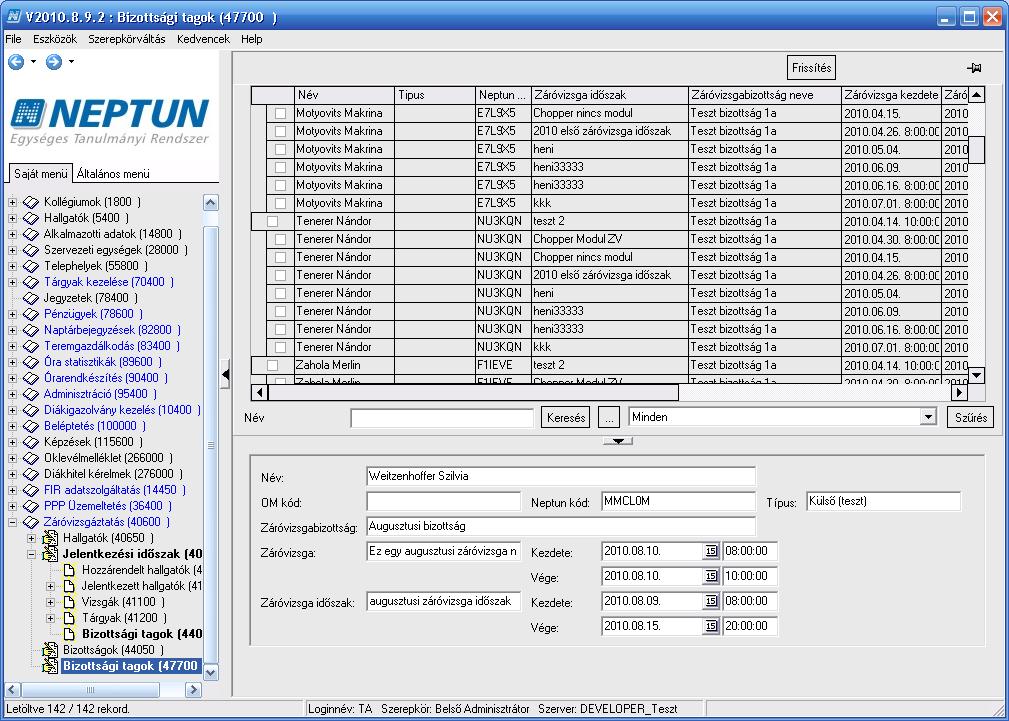
Task: Click the table vertical scrollbar thumb
Action: pyautogui.click(x=976, y=150)
